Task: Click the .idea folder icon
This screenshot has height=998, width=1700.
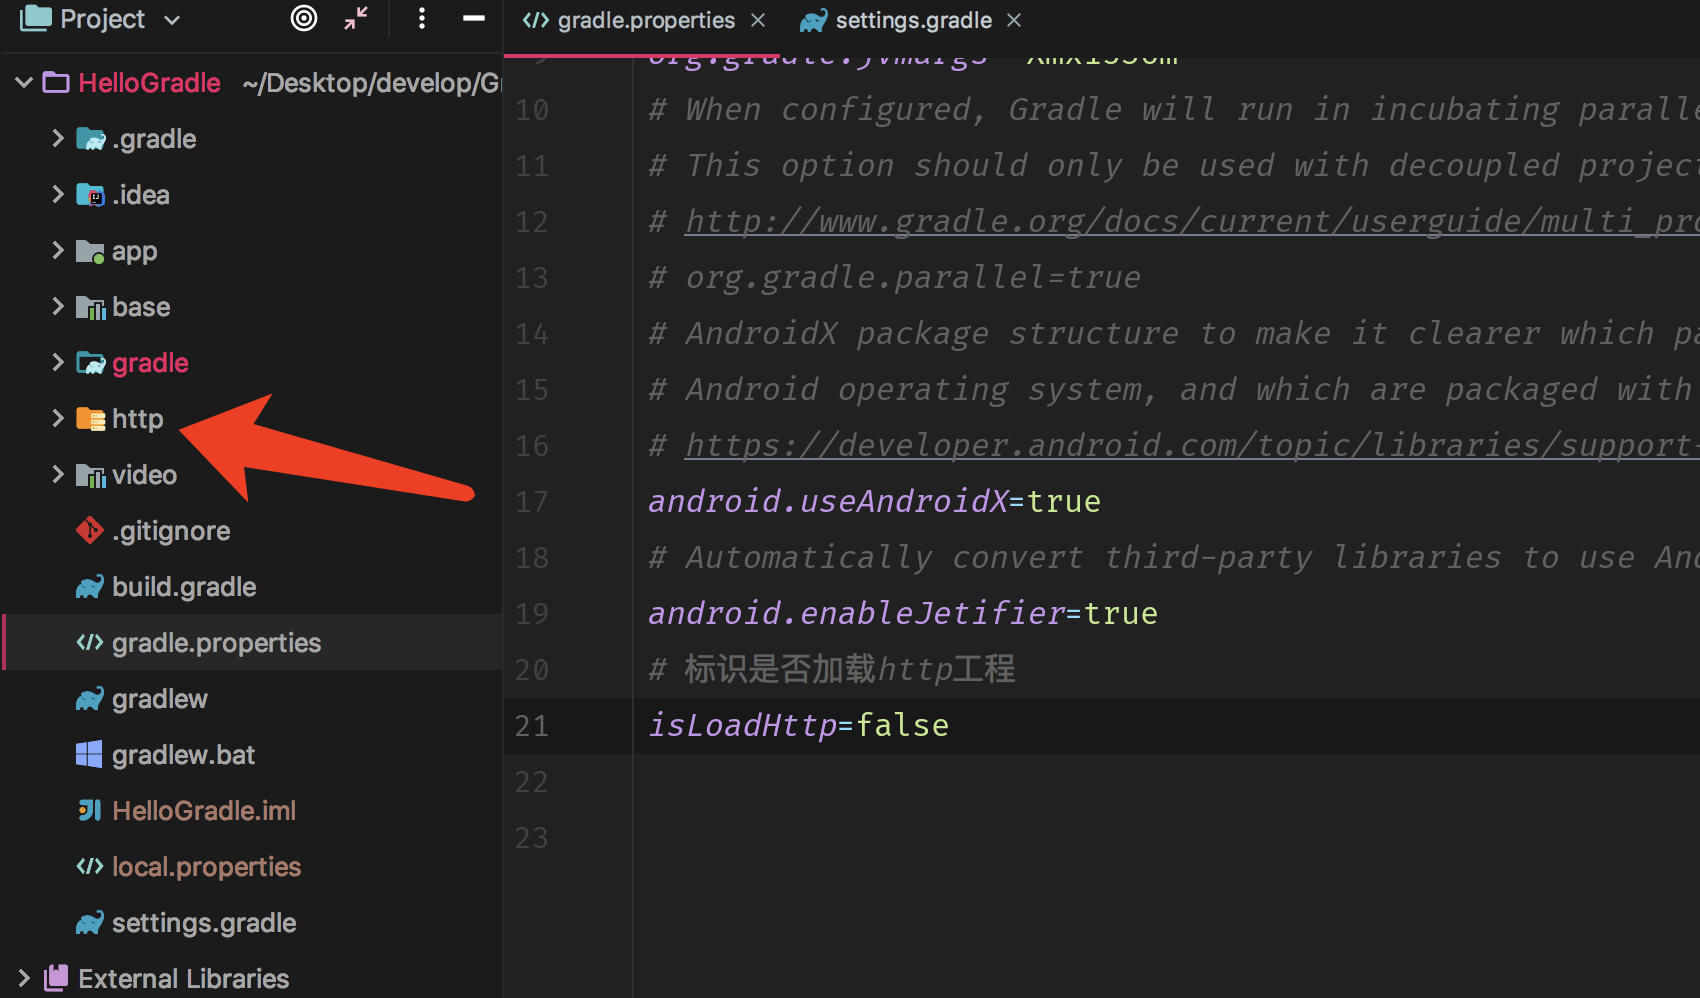Action: pyautogui.click(x=91, y=195)
